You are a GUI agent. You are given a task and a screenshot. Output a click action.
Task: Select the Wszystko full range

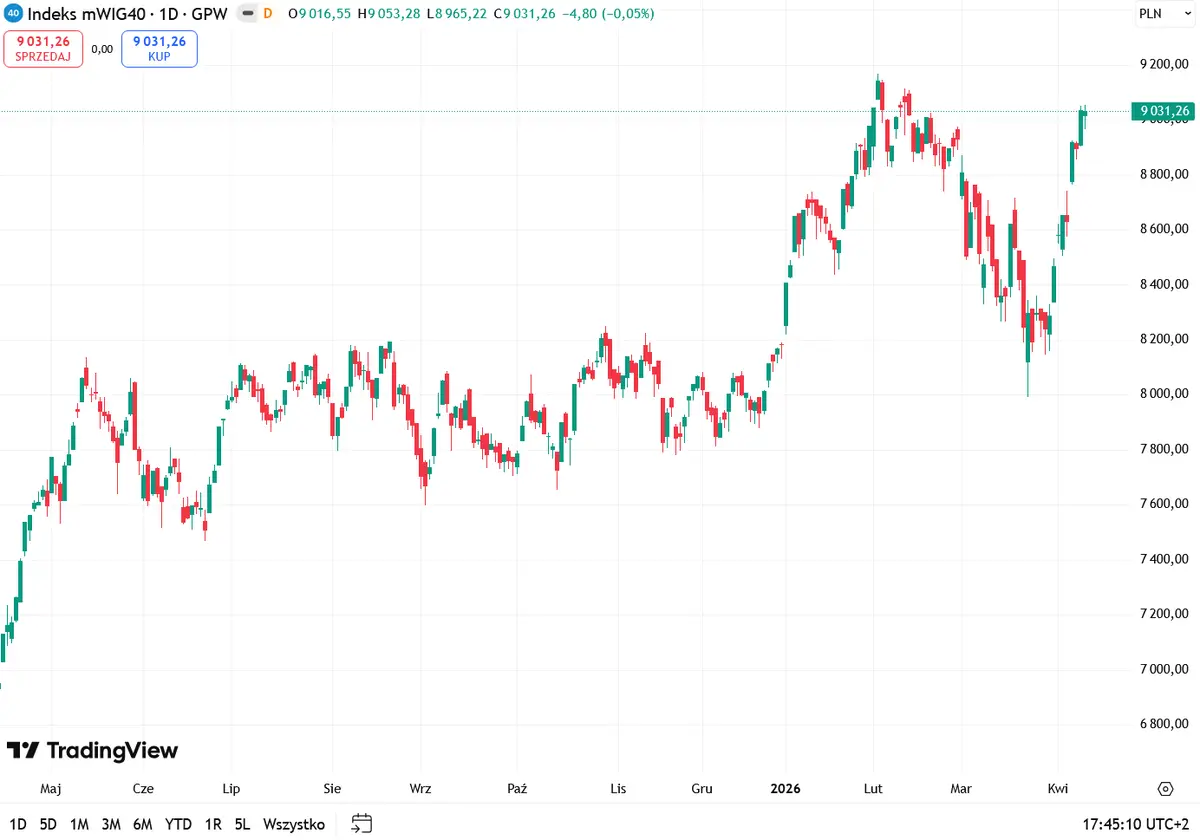click(294, 825)
